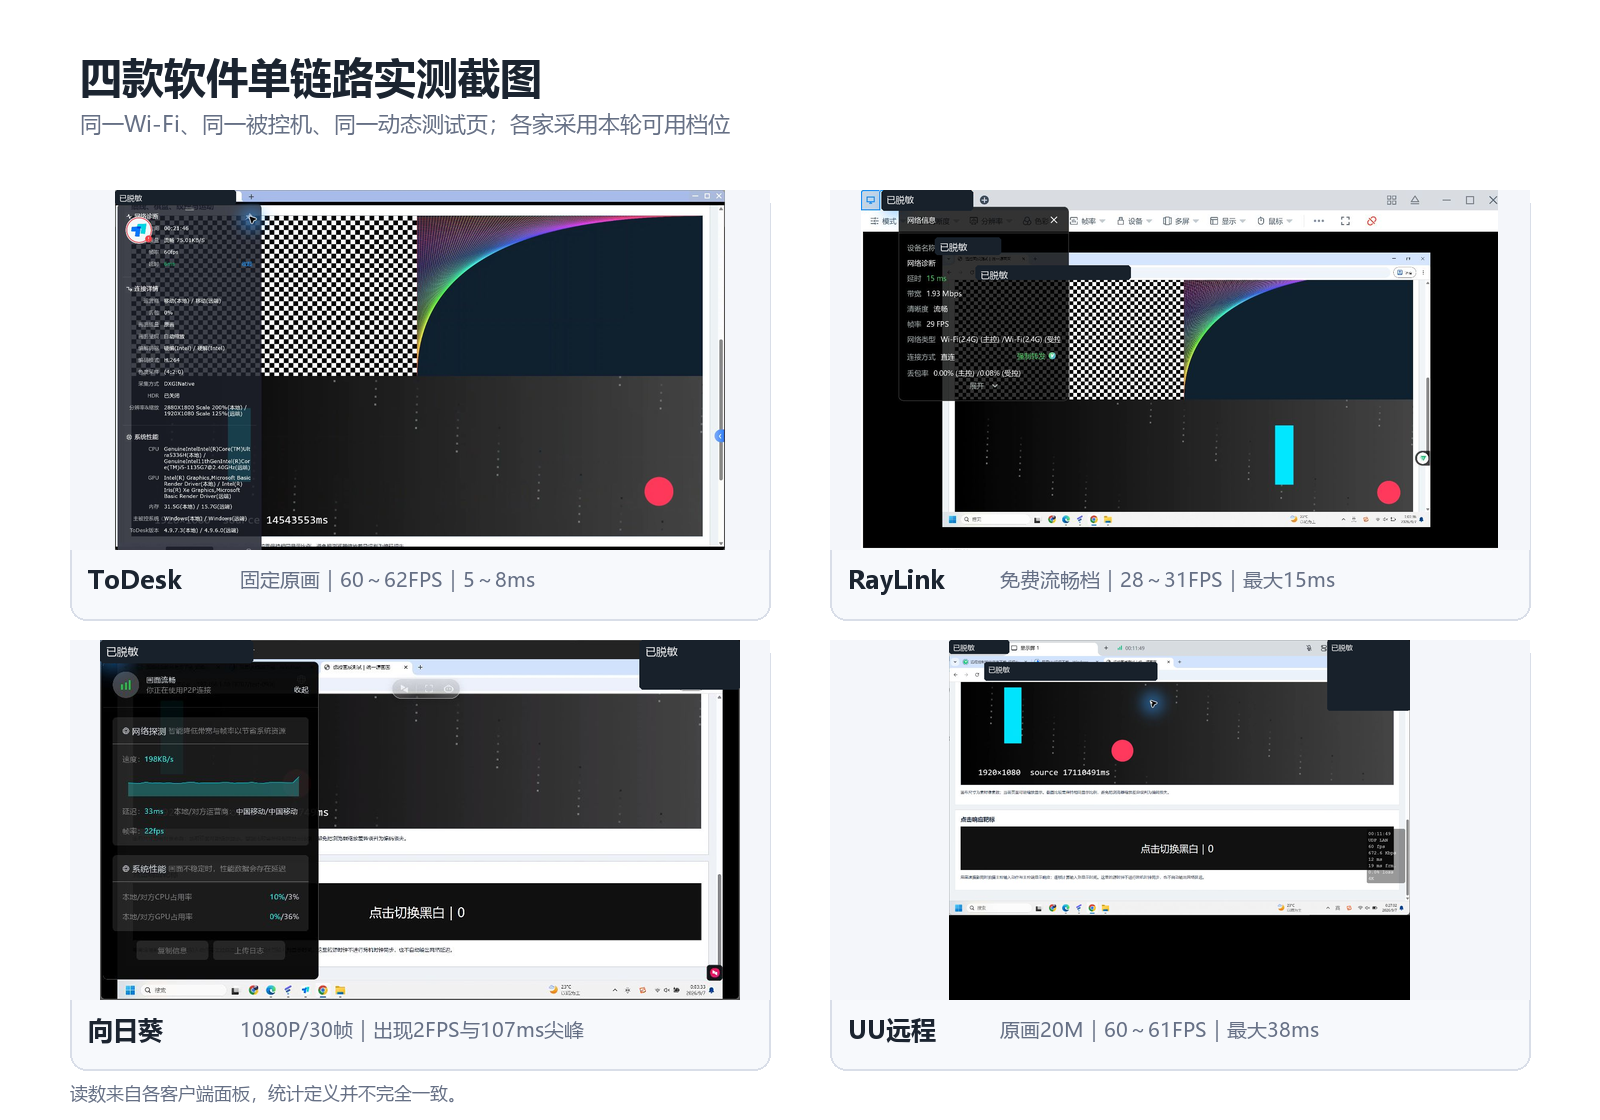
Task: Open the RayLink 模式 settings menu
Action: (x=883, y=221)
